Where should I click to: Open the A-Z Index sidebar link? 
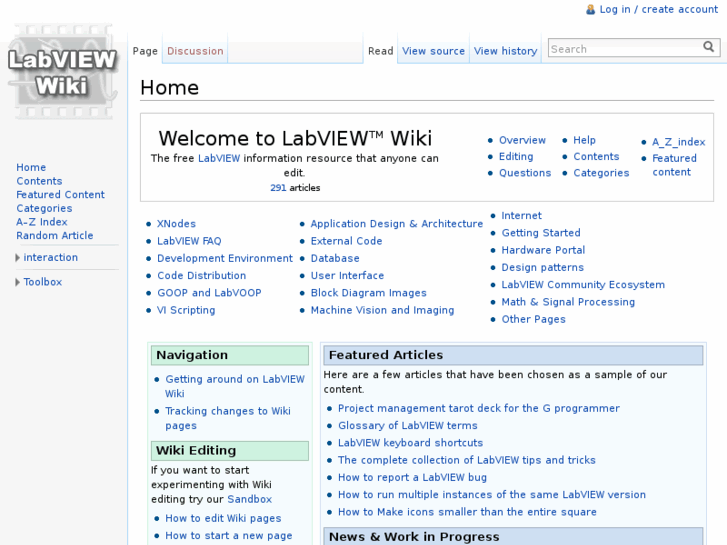[x=42, y=222]
